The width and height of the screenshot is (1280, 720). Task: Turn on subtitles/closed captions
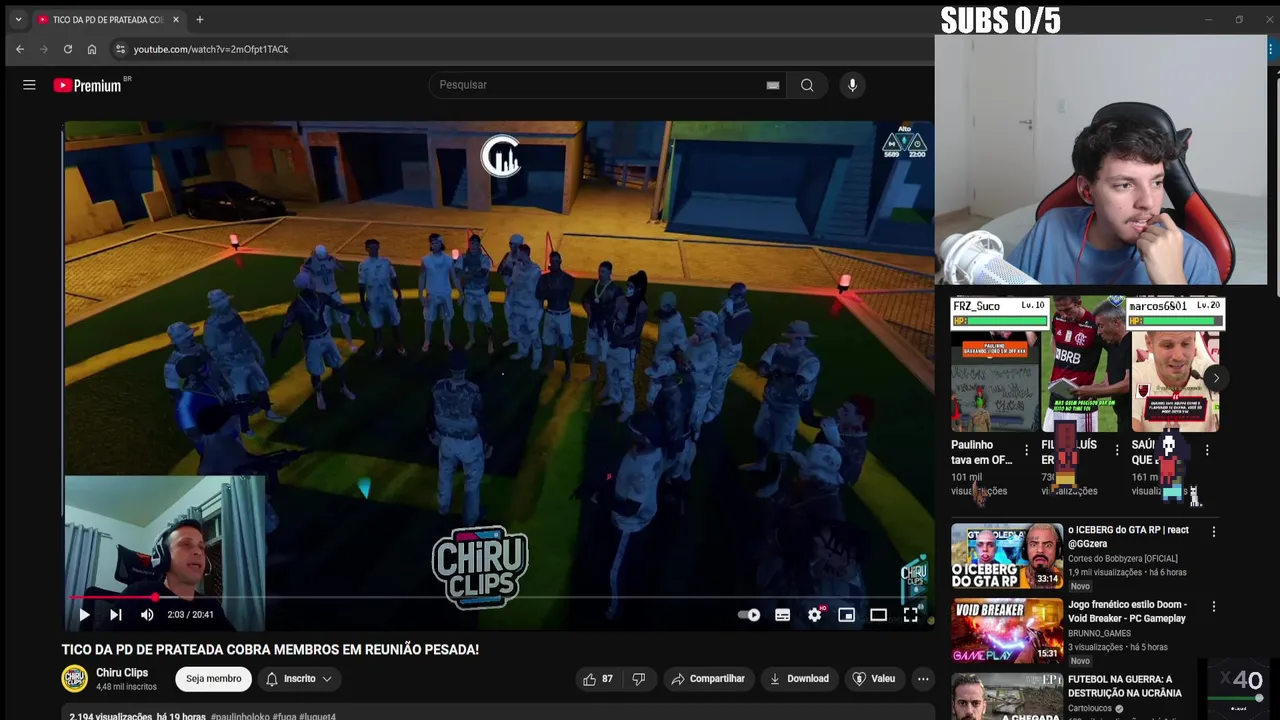[782, 615]
